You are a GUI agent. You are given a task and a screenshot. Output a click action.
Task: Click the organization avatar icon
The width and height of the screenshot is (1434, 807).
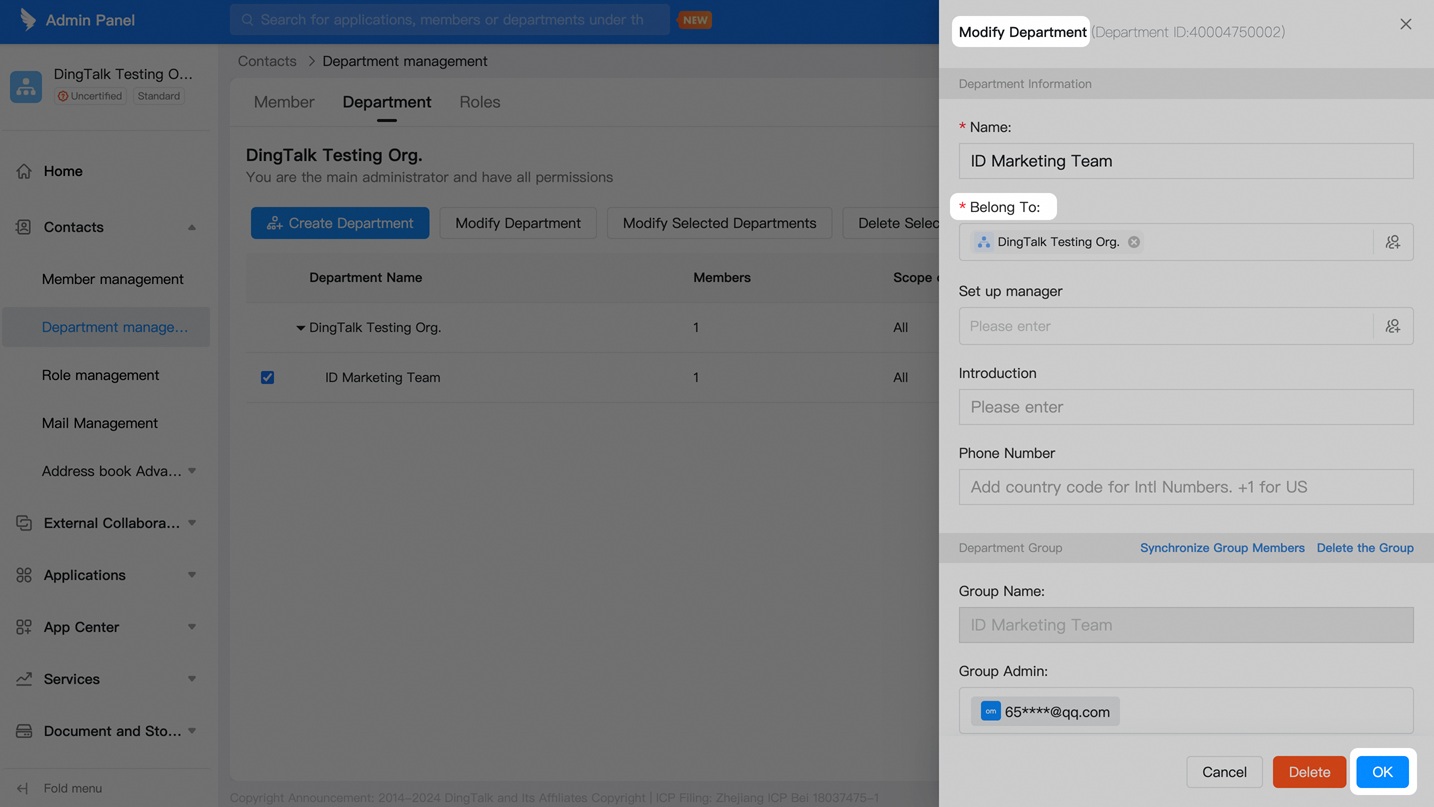pos(26,86)
